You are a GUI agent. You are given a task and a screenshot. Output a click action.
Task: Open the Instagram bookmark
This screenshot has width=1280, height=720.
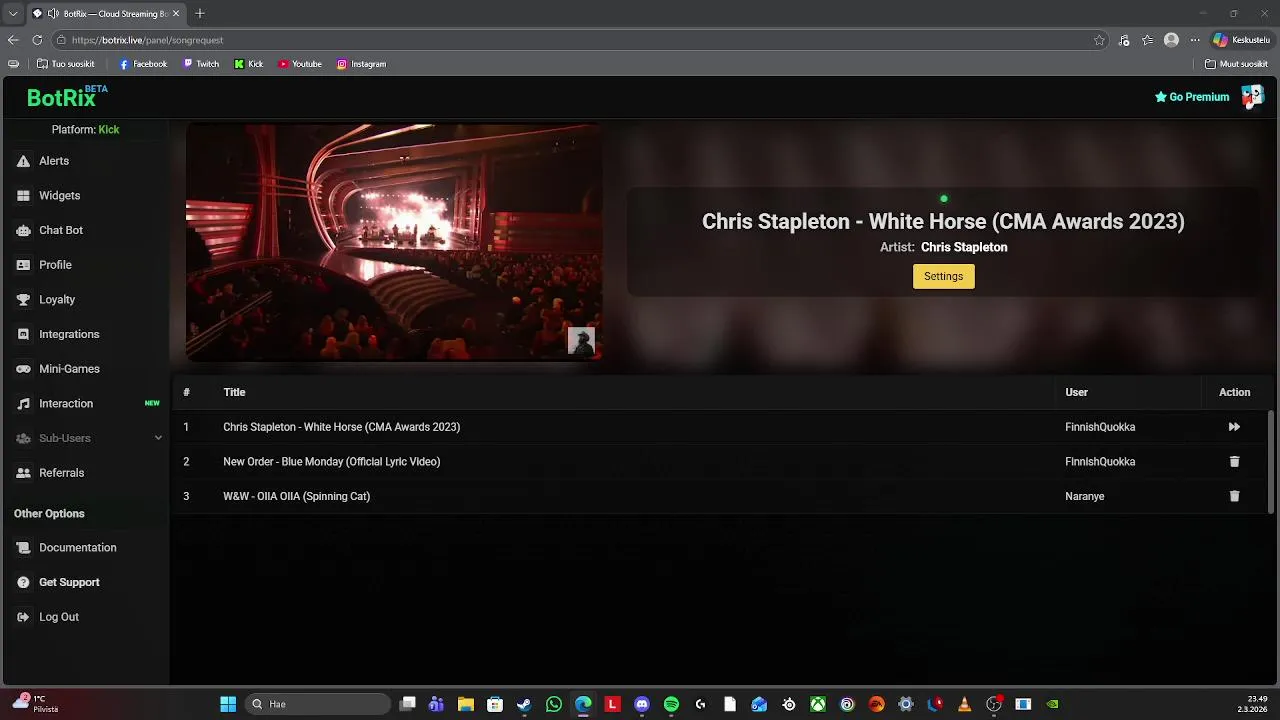[x=361, y=64]
